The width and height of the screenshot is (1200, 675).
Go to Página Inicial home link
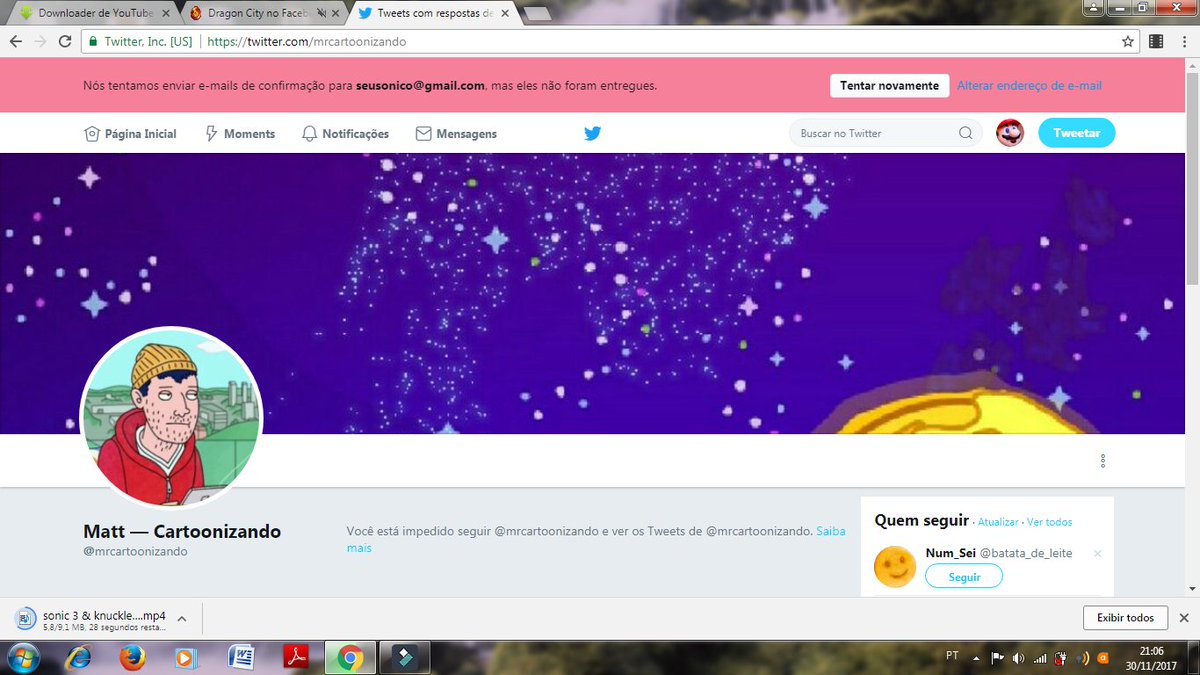(131, 134)
